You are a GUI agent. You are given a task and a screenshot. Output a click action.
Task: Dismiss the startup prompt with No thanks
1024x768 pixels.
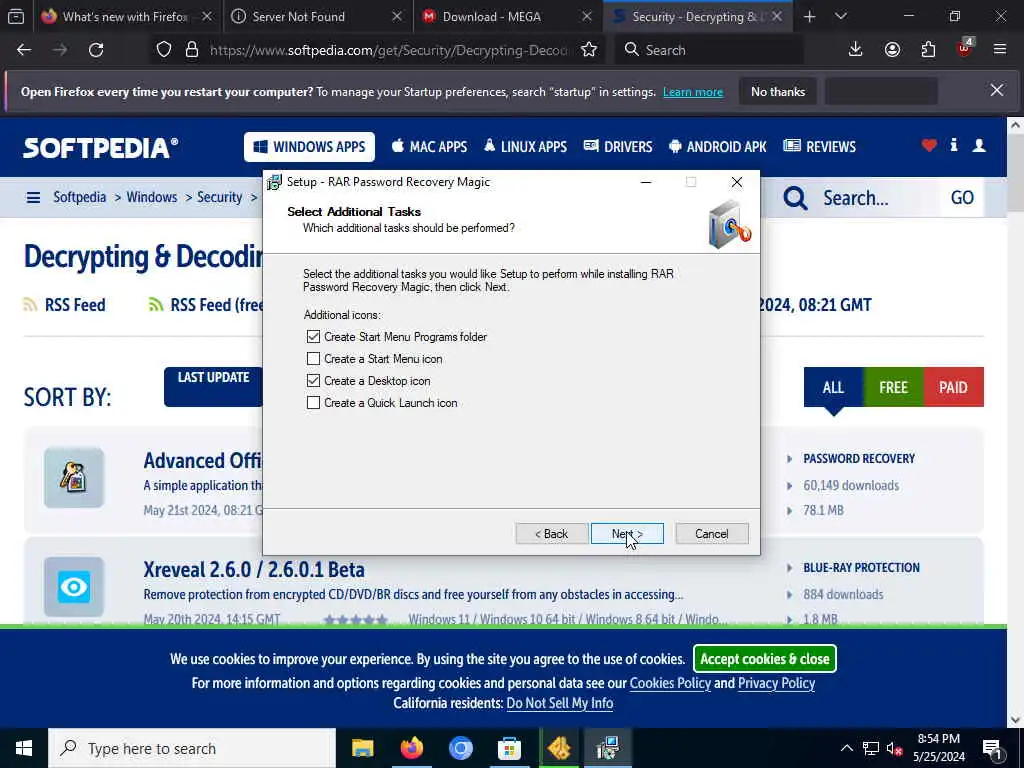point(778,92)
